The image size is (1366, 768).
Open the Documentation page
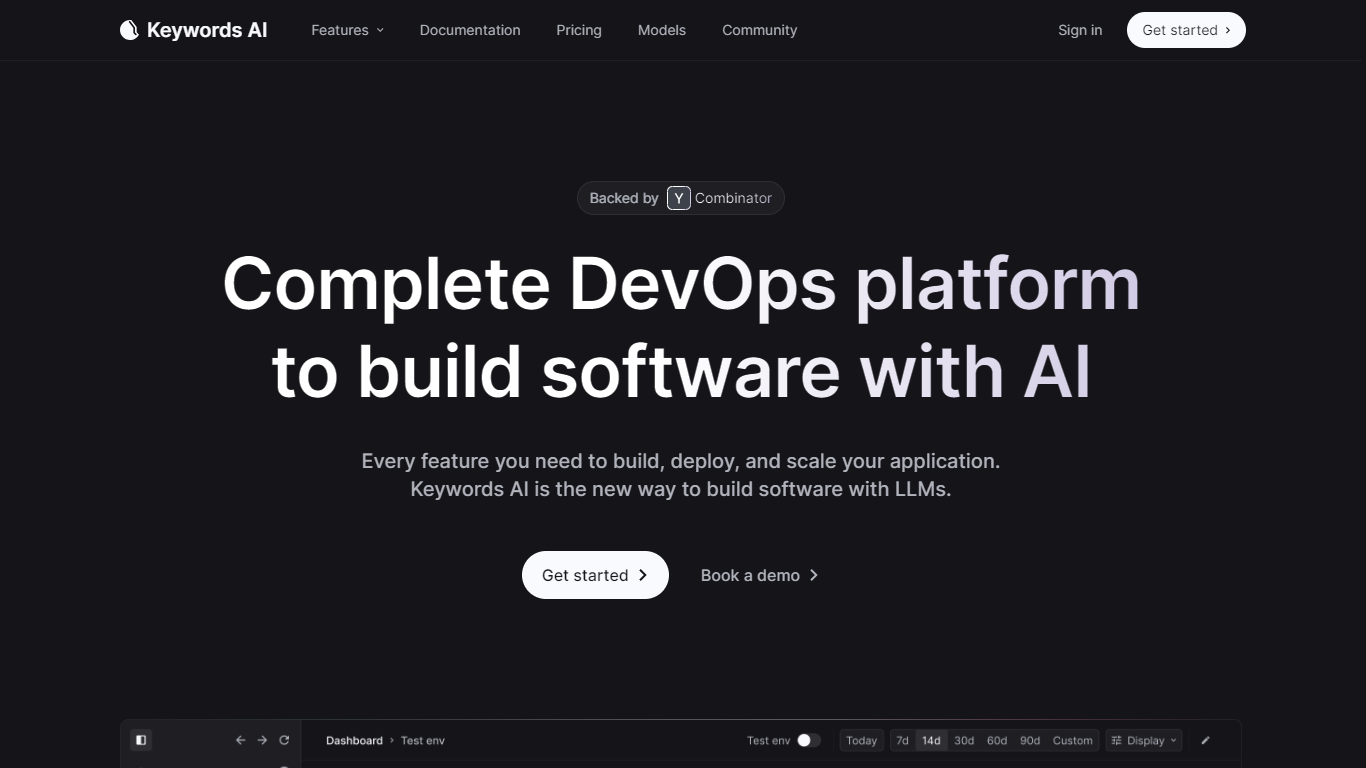coord(470,30)
